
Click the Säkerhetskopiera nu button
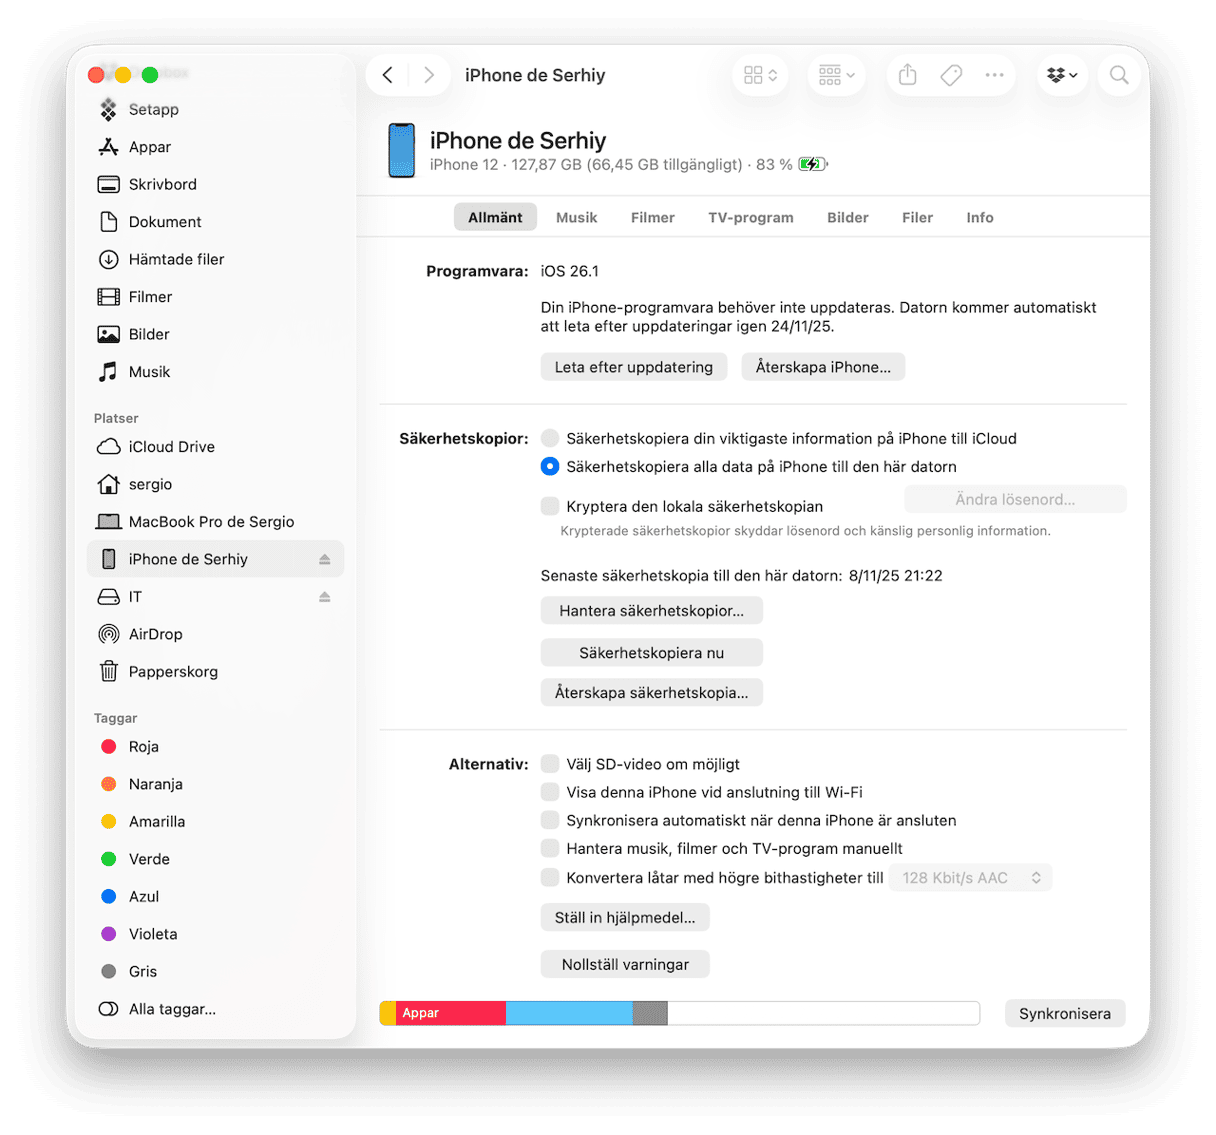[x=651, y=653]
